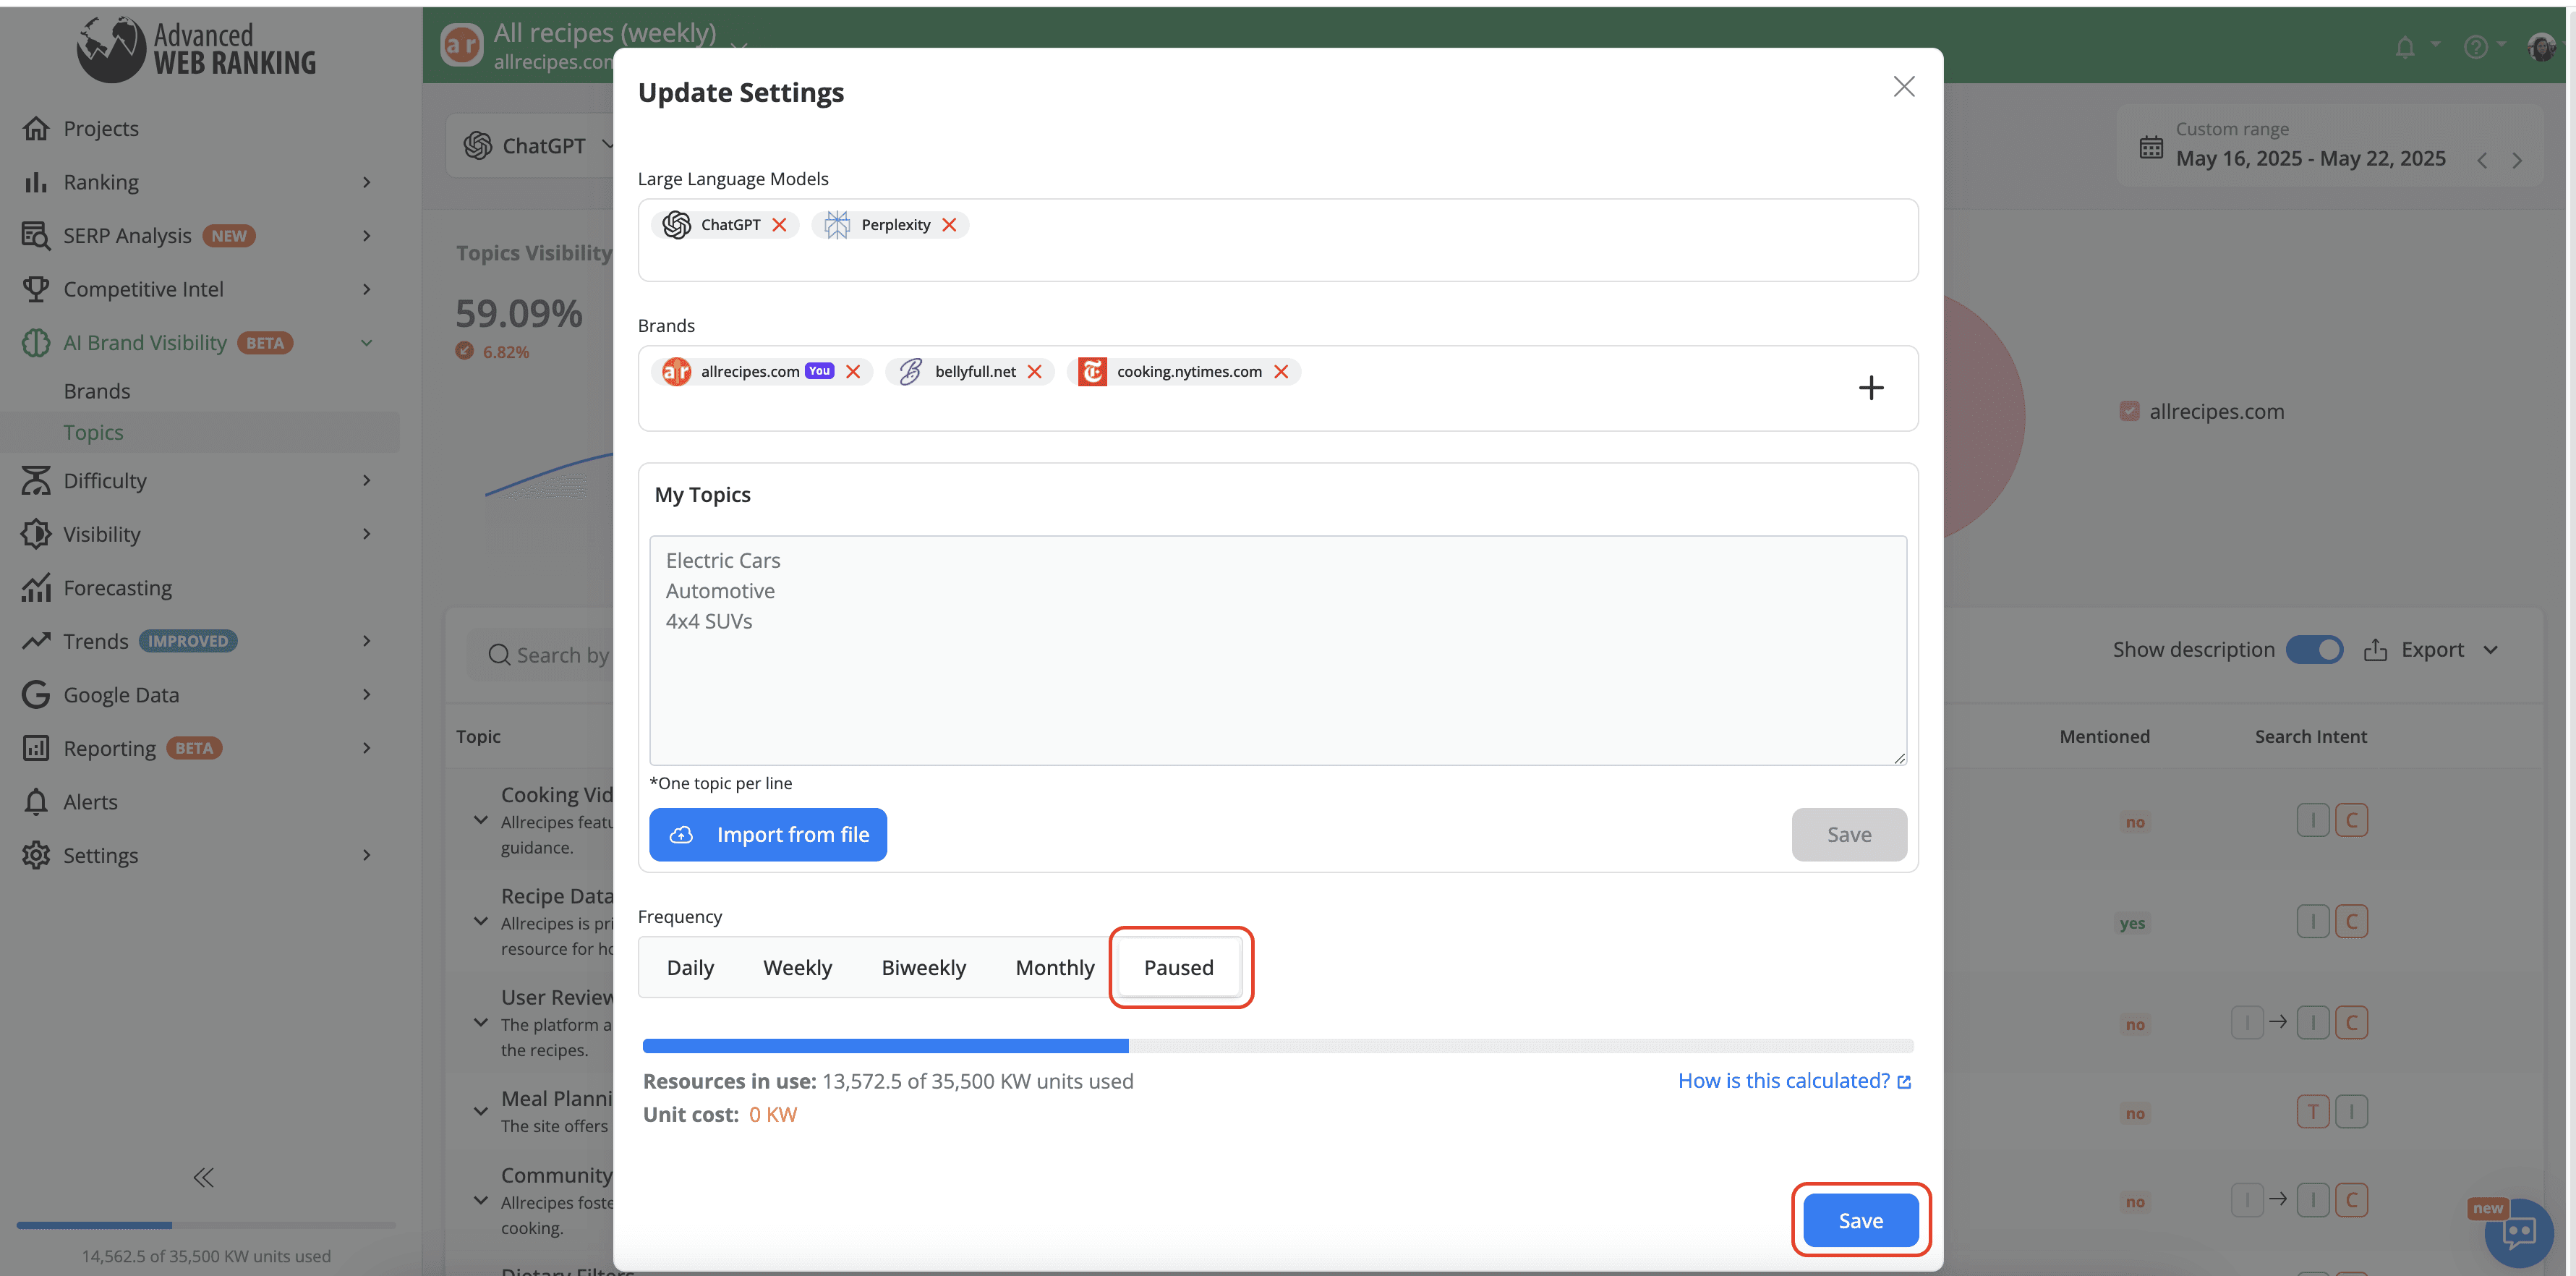Open Alerts bell in sidebar

coord(36,802)
